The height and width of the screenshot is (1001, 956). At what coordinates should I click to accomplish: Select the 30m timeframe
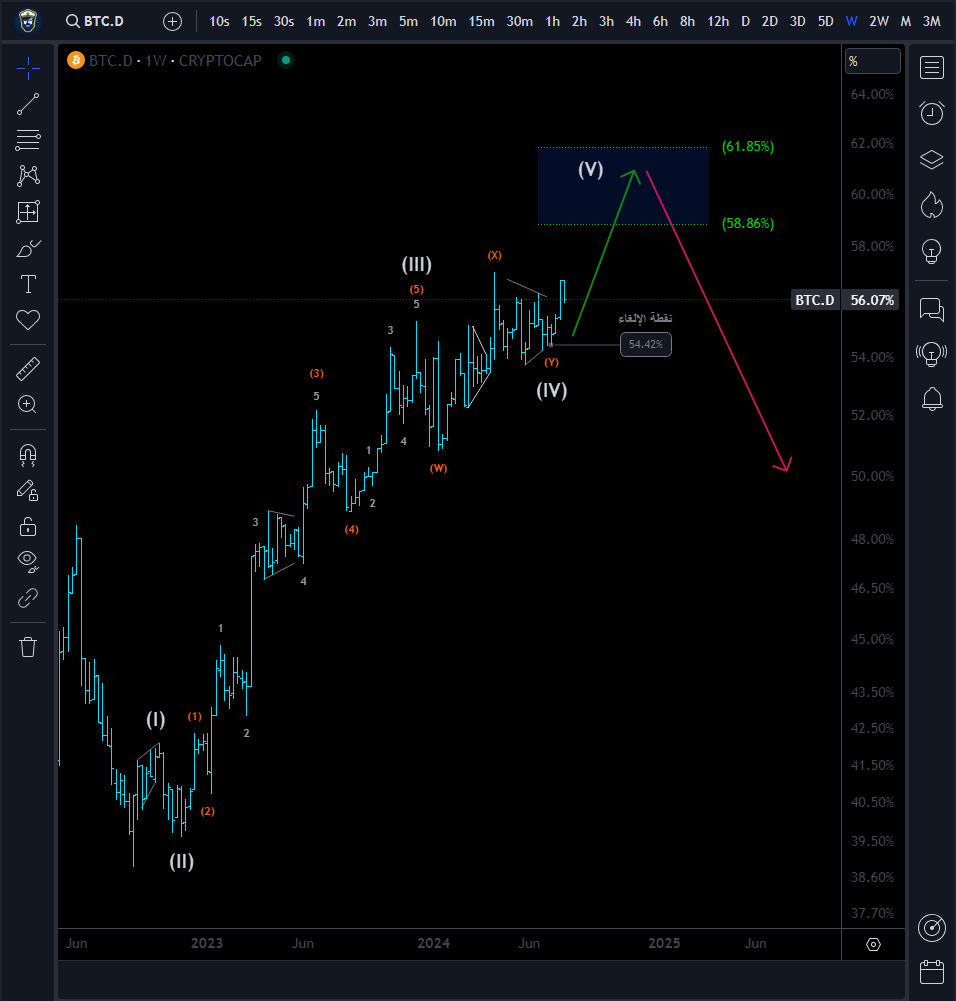click(x=519, y=22)
